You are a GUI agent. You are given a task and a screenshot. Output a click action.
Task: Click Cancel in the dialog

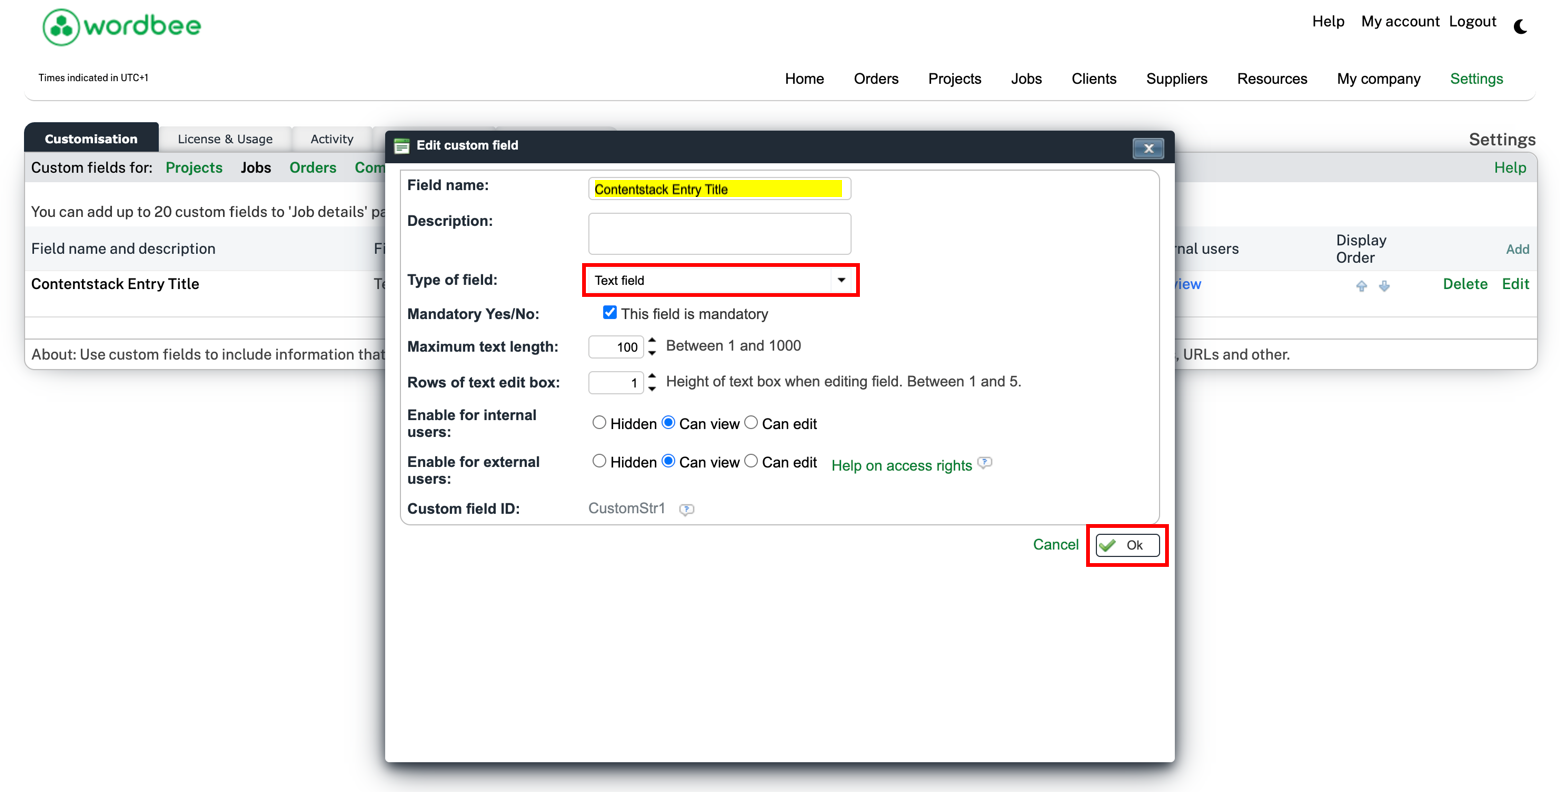[1056, 545]
